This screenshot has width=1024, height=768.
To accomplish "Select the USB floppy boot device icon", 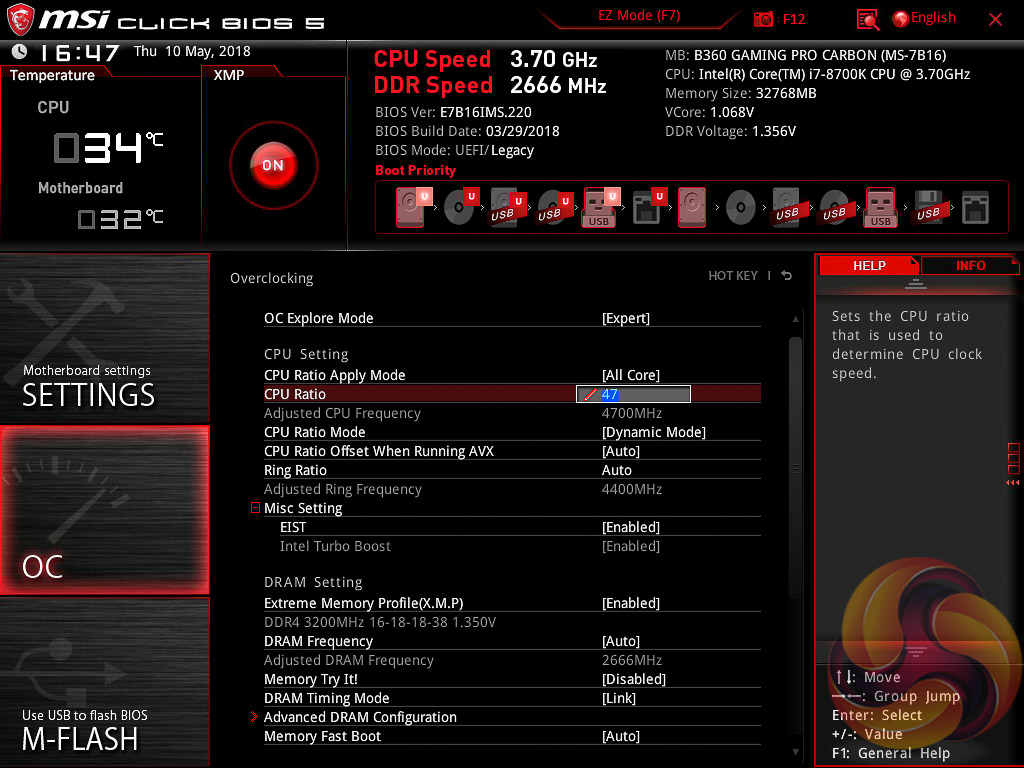I will pyautogui.click(x=928, y=207).
